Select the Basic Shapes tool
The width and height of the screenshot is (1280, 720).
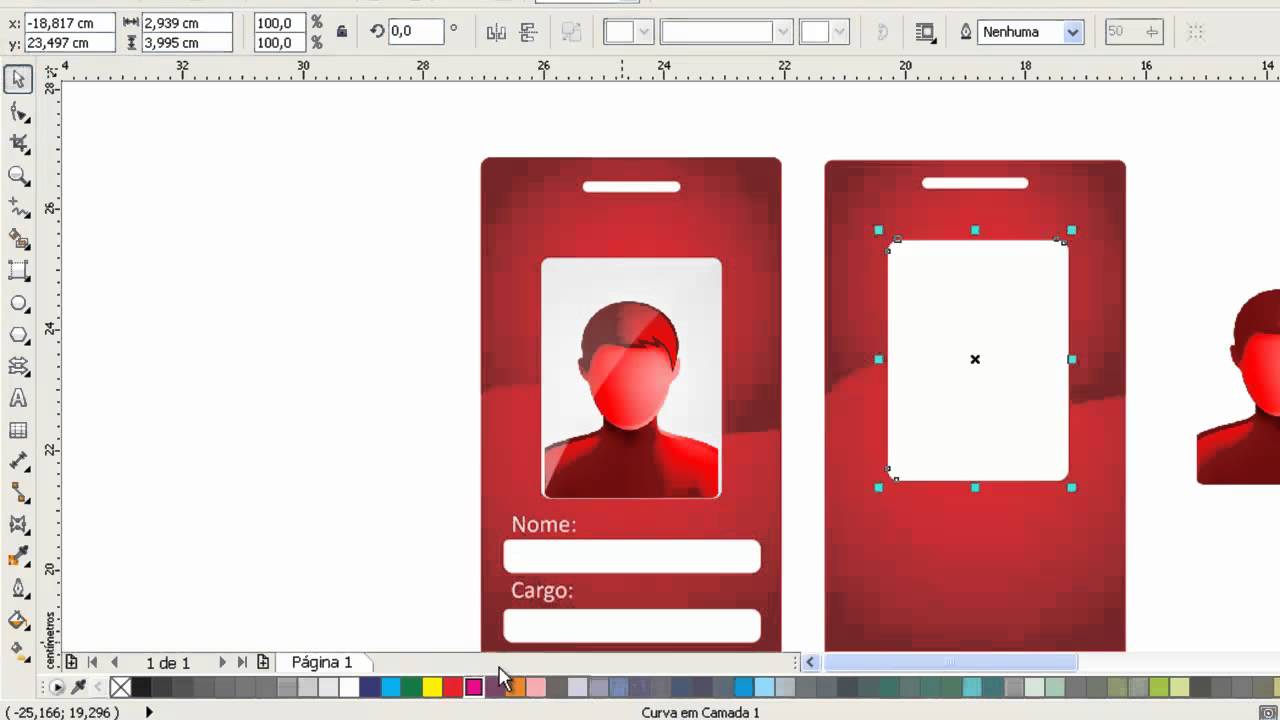tap(18, 366)
